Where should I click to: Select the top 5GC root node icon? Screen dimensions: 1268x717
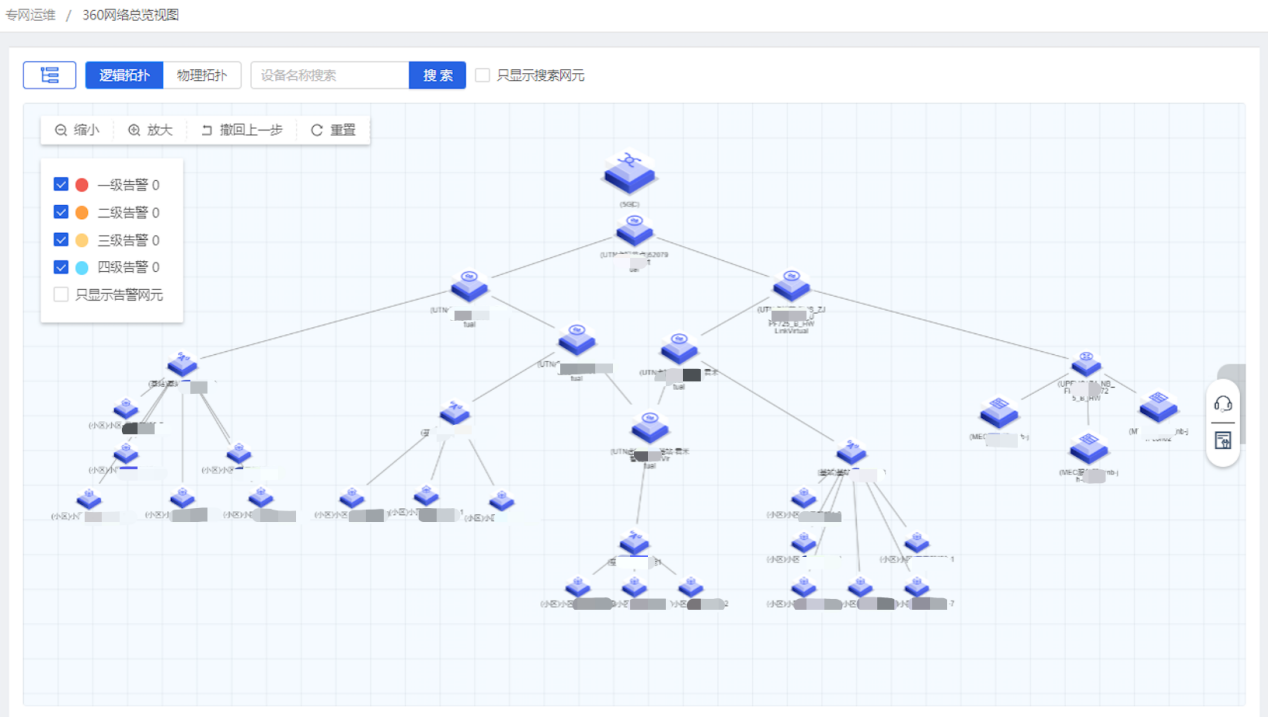pyautogui.click(x=629, y=174)
